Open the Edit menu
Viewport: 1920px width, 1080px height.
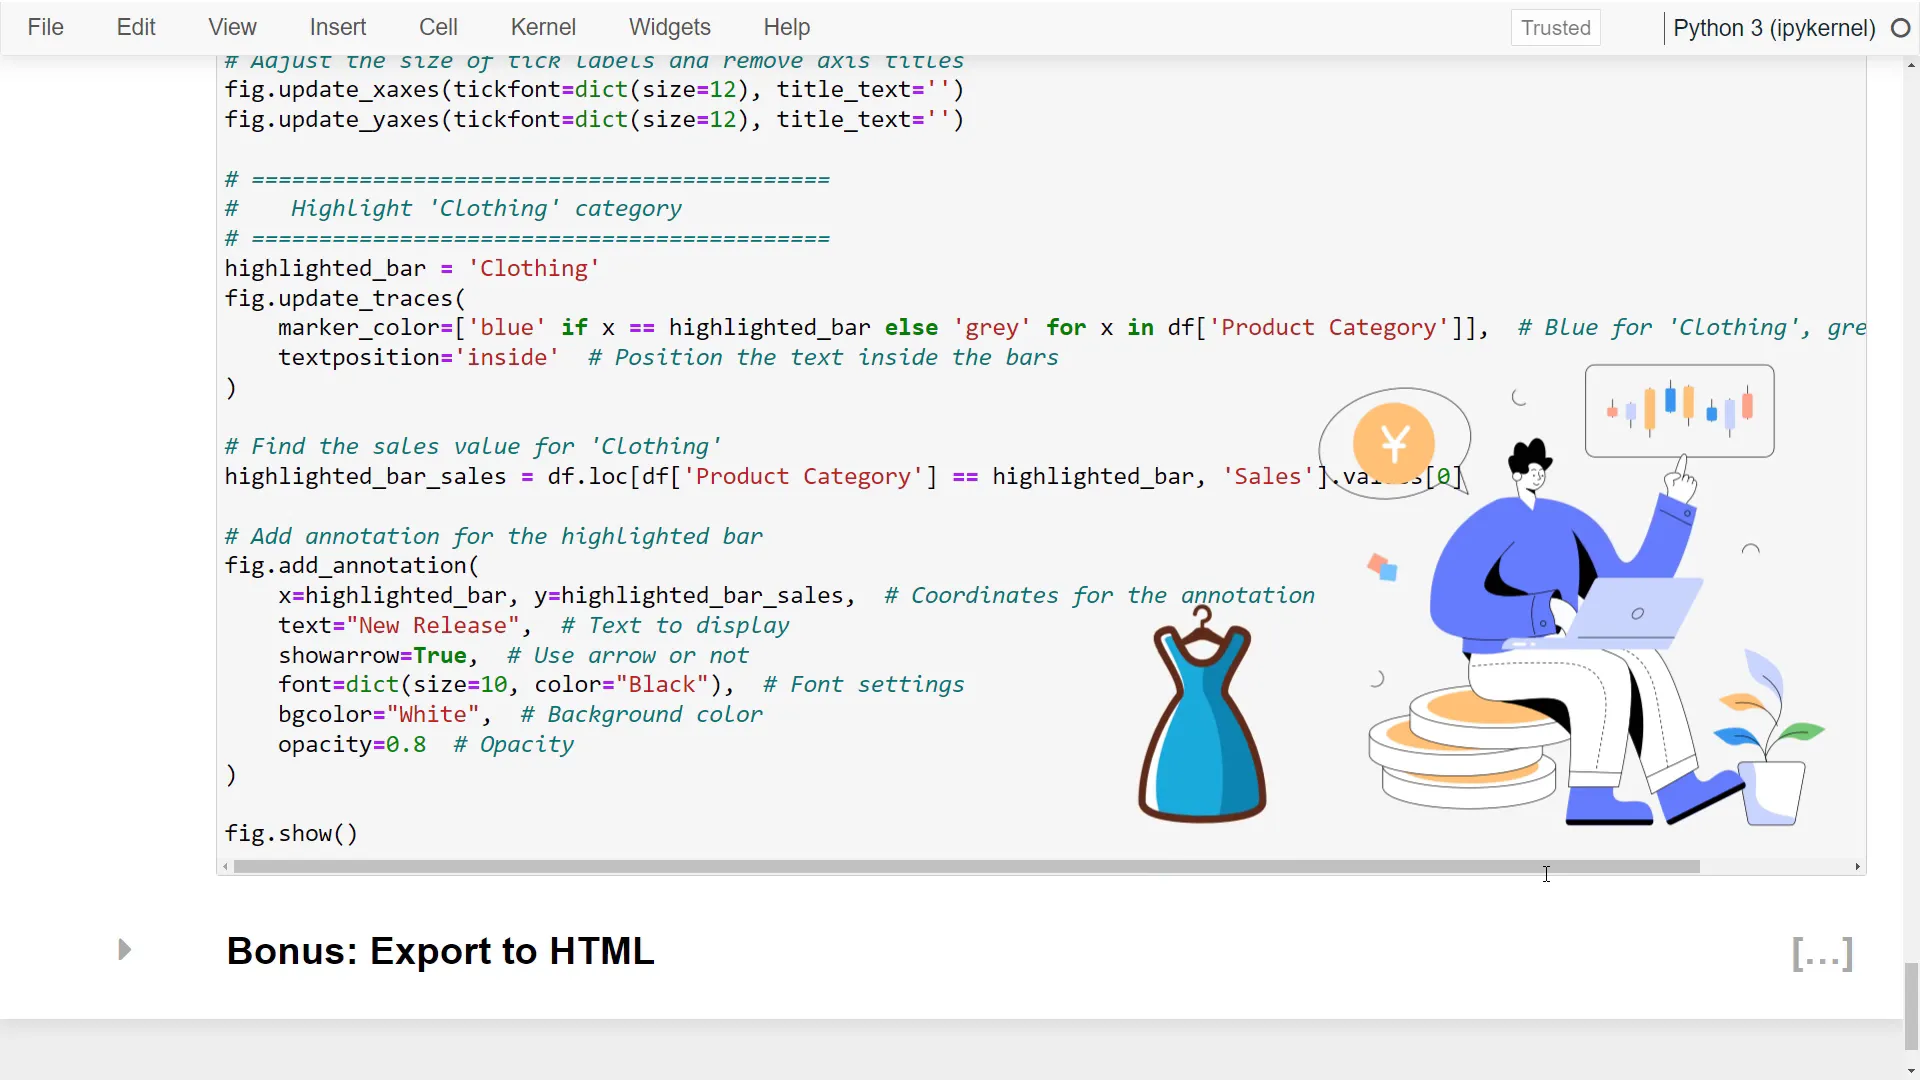click(x=136, y=27)
